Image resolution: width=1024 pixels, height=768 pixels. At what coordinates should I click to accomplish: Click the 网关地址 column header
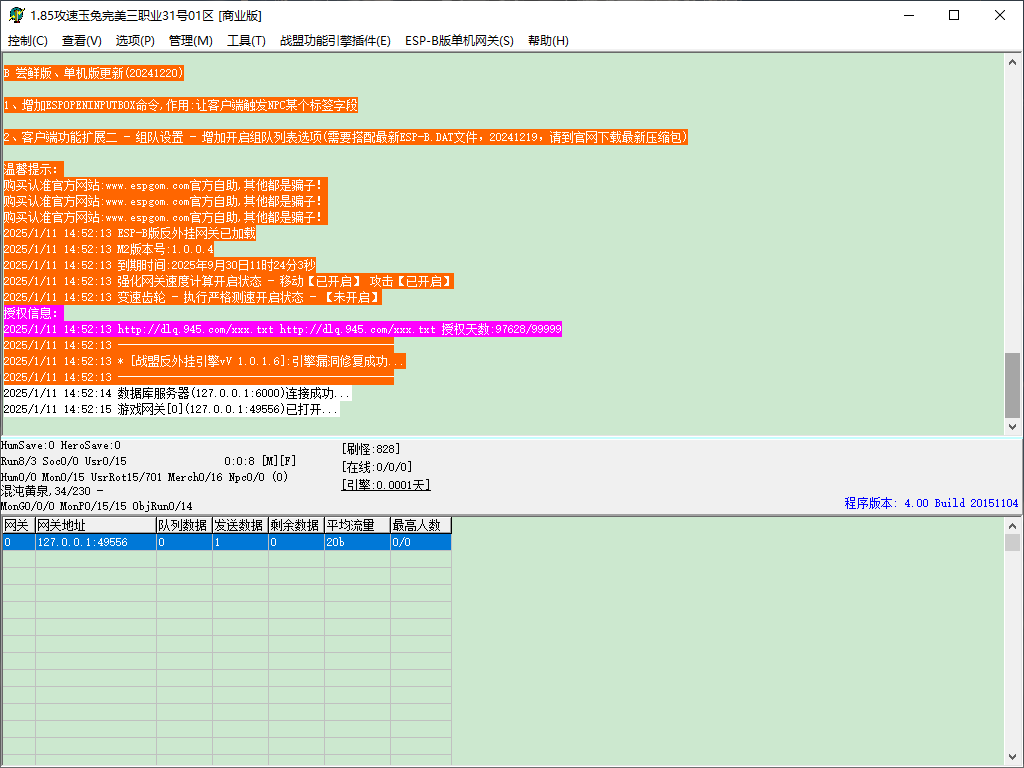(x=95, y=525)
